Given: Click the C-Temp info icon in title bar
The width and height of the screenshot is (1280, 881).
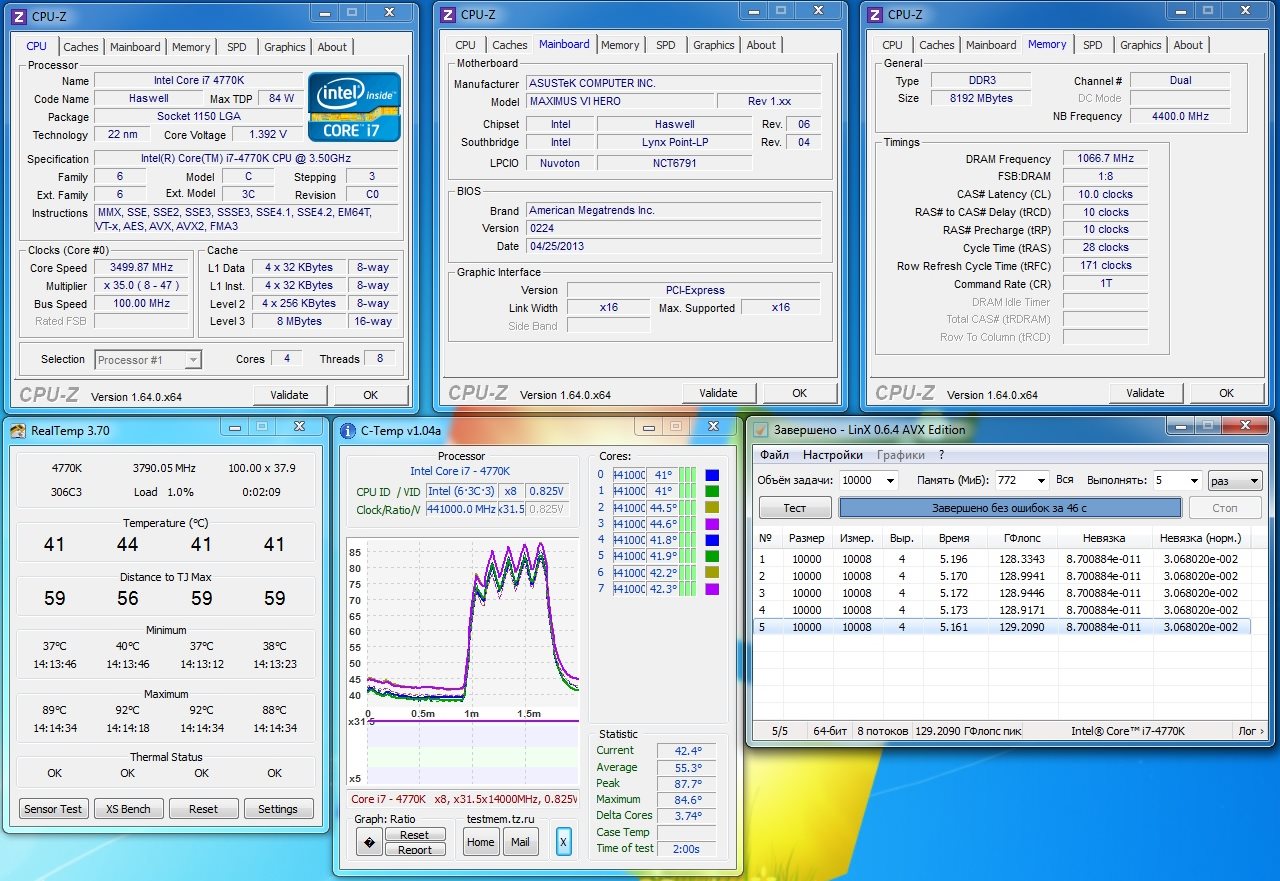Looking at the screenshot, I should click(x=348, y=431).
